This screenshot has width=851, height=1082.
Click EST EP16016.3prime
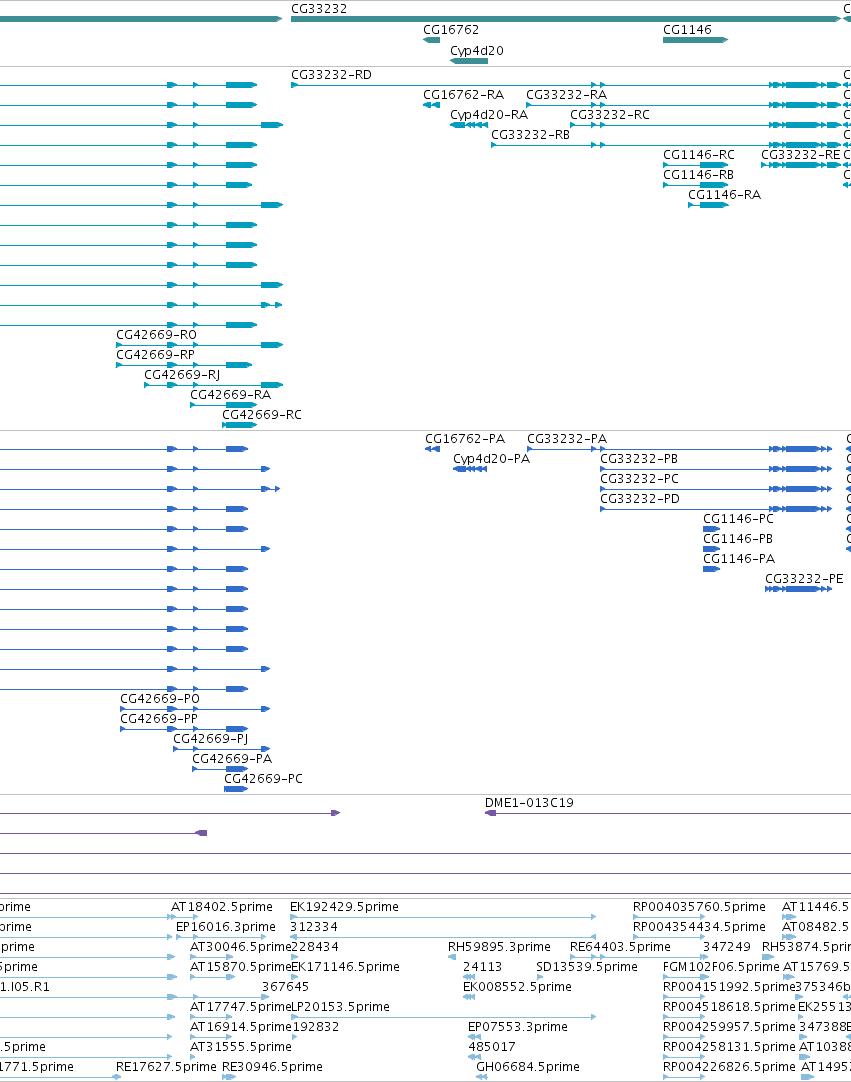[x=226, y=927]
